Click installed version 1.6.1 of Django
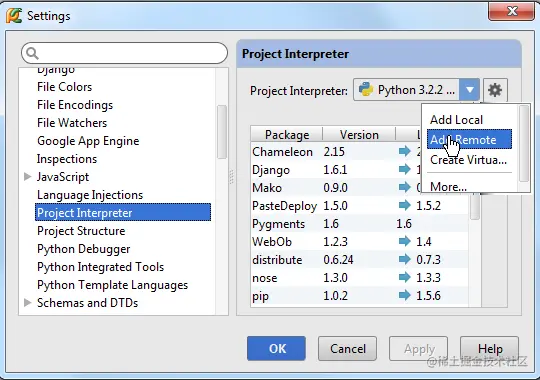 tap(335, 170)
